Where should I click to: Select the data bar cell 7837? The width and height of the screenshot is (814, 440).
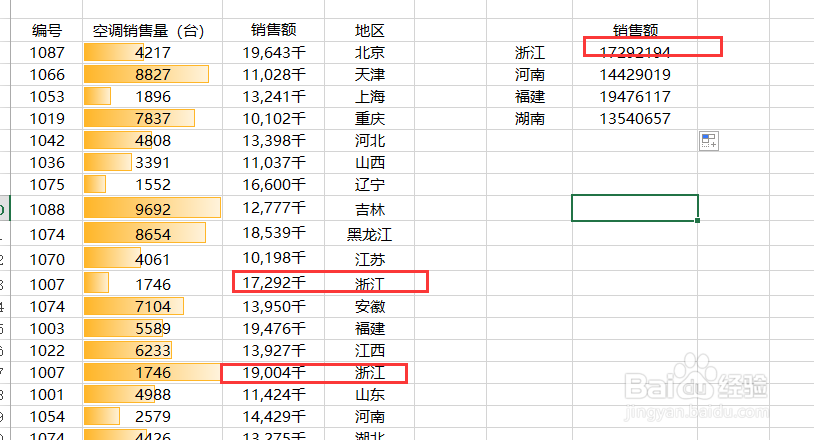[x=152, y=119]
